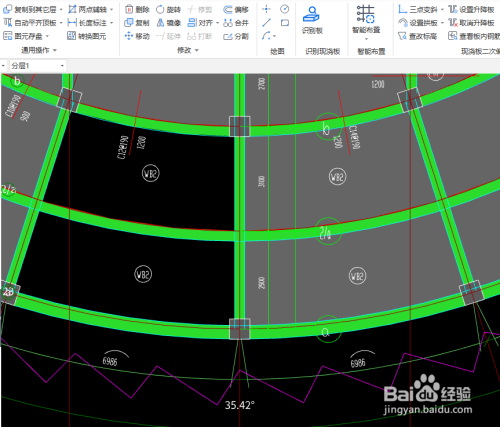Click the 设置拱板 (set arched slab) icon
This screenshot has width=500, height=427.
[x=403, y=23]
